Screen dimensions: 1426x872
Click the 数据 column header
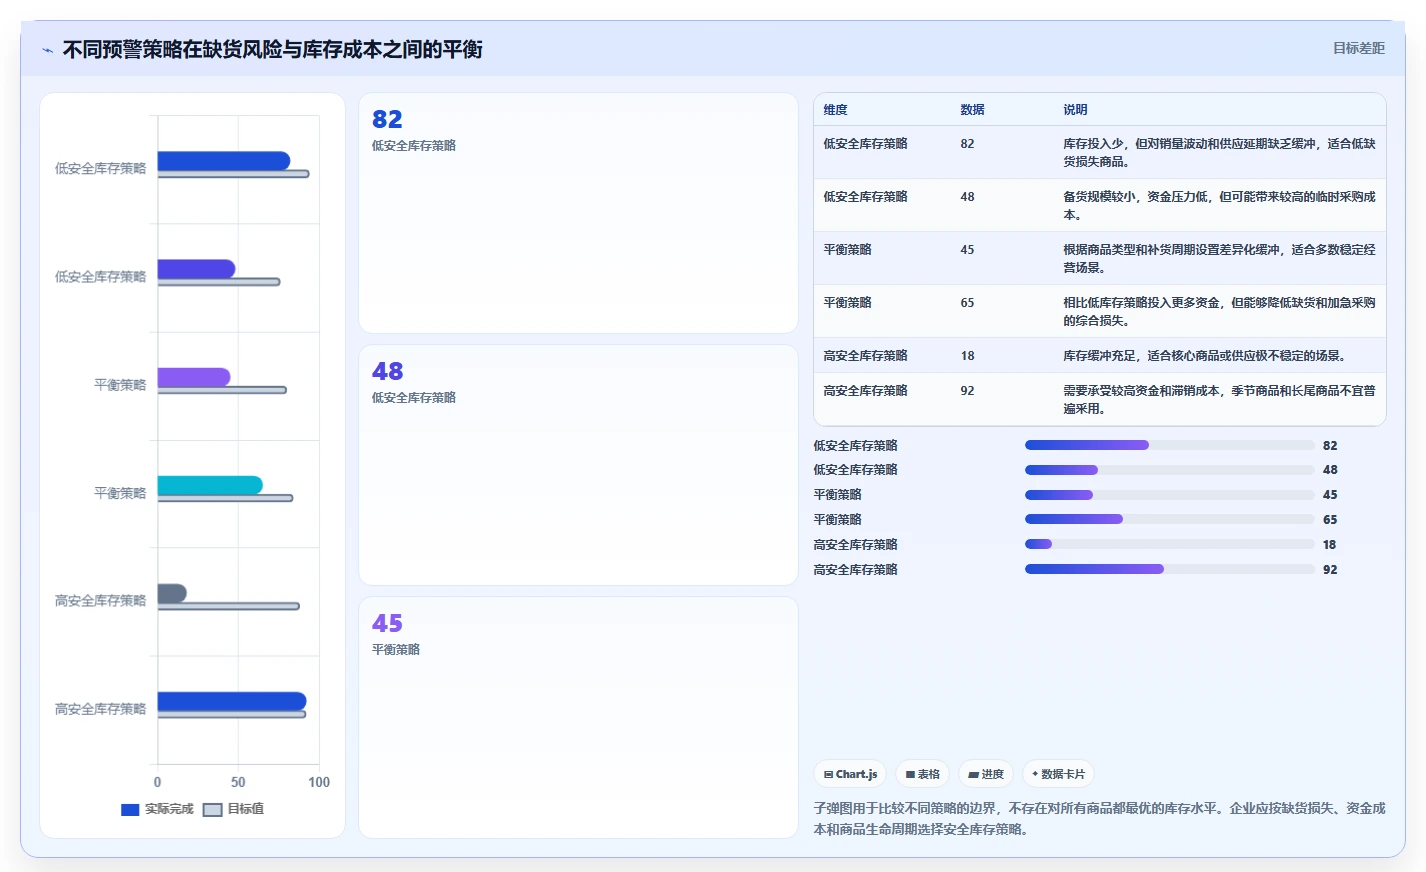point(972,110)
